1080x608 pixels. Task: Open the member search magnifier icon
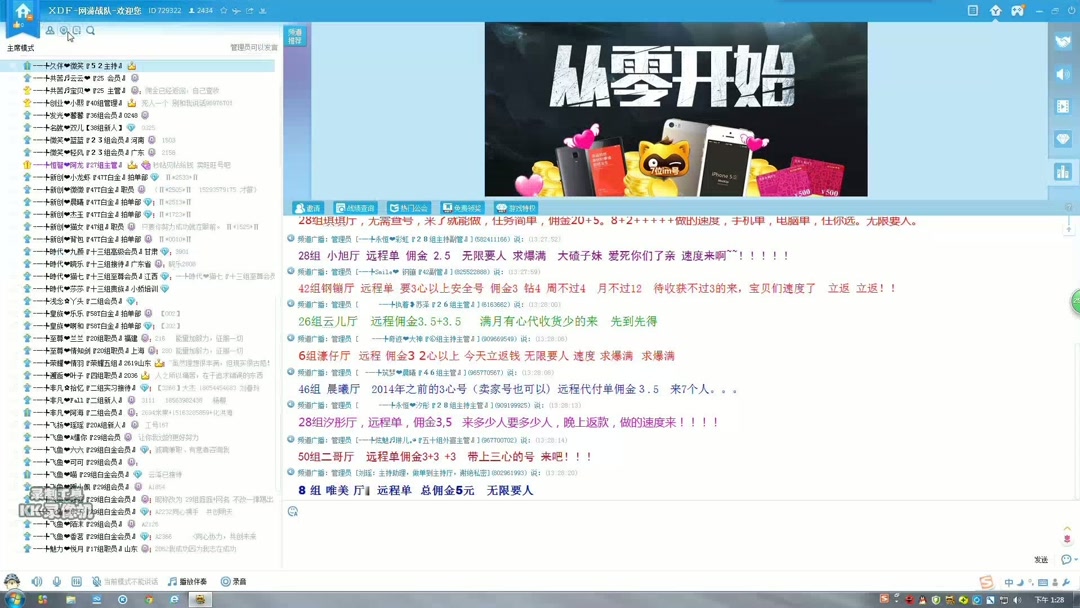pyautogui.click(x=89, y=30)
